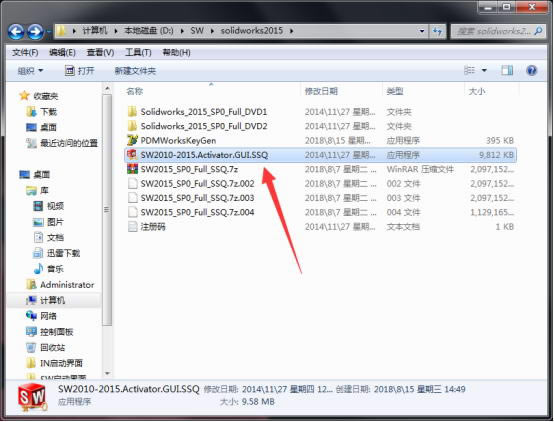Image resolution: width=554 pixels, height=422 pixels.
Task: Click the 打开 toolbar button
Action: click(80, 71)
